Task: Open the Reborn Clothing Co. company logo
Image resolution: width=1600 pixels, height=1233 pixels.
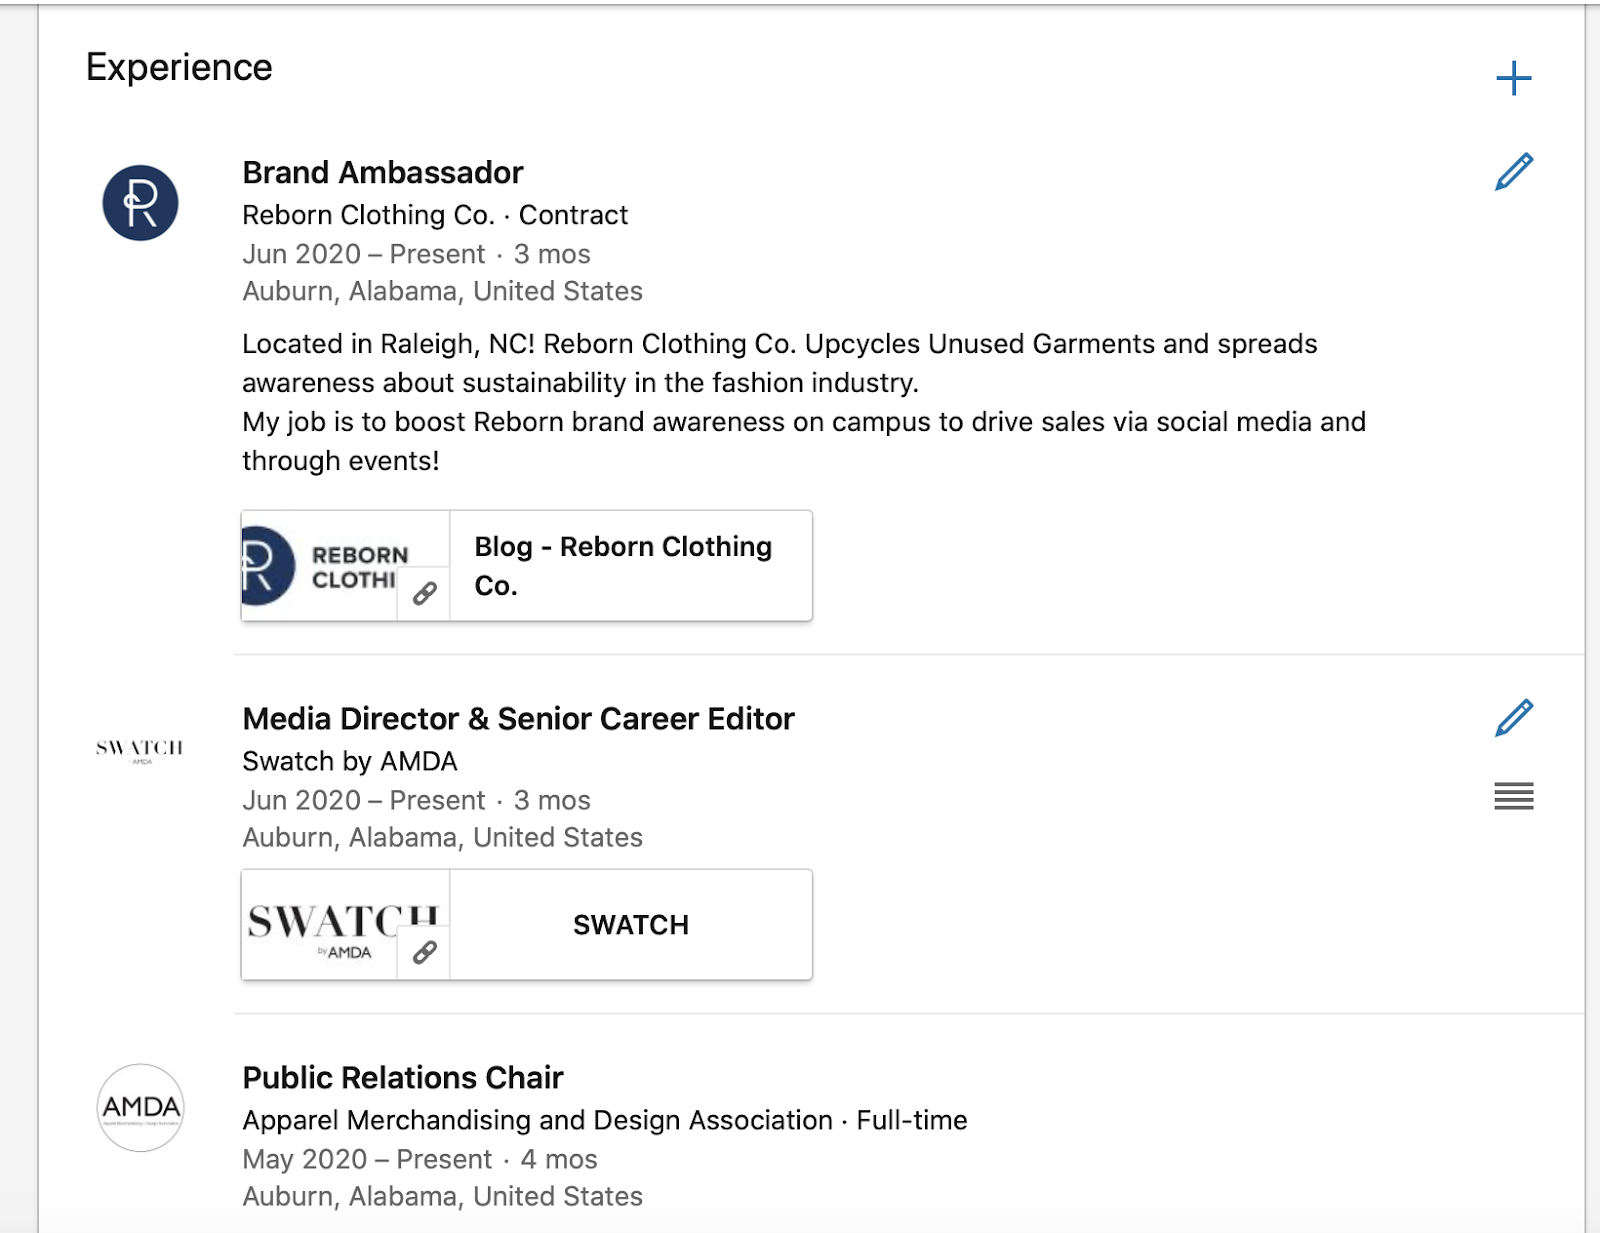Action: click(141, 203)
